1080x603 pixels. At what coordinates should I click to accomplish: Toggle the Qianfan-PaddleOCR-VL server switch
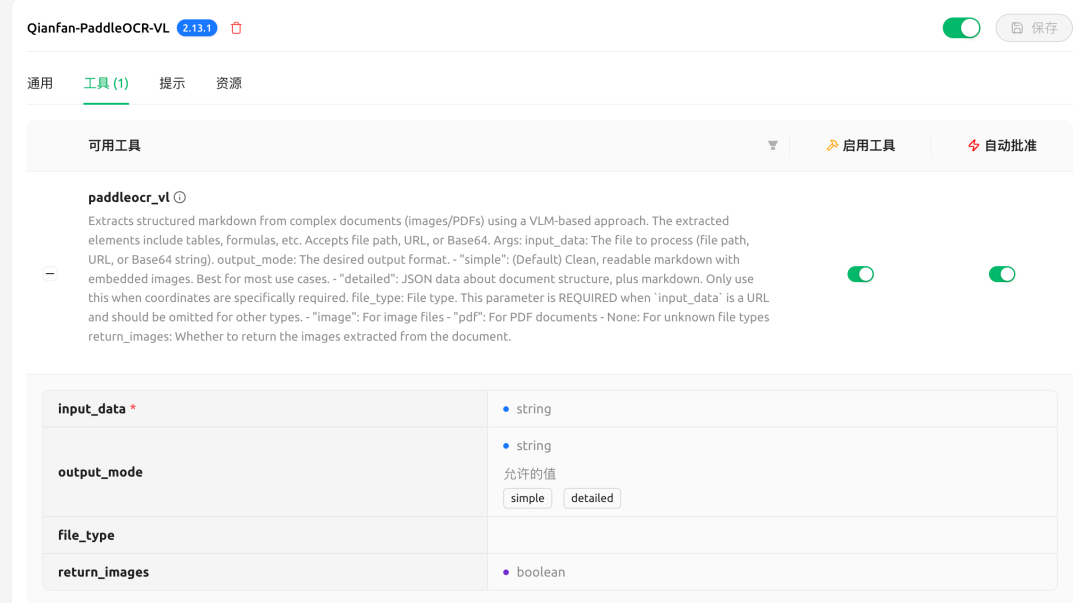pyautogui.click(x=962, y=28)
